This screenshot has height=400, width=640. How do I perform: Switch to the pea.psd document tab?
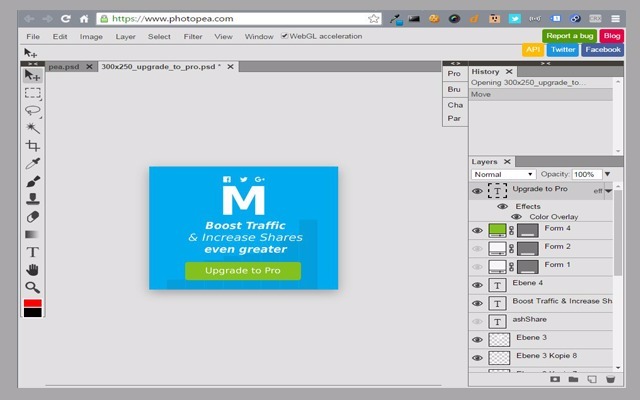[65, 66]
